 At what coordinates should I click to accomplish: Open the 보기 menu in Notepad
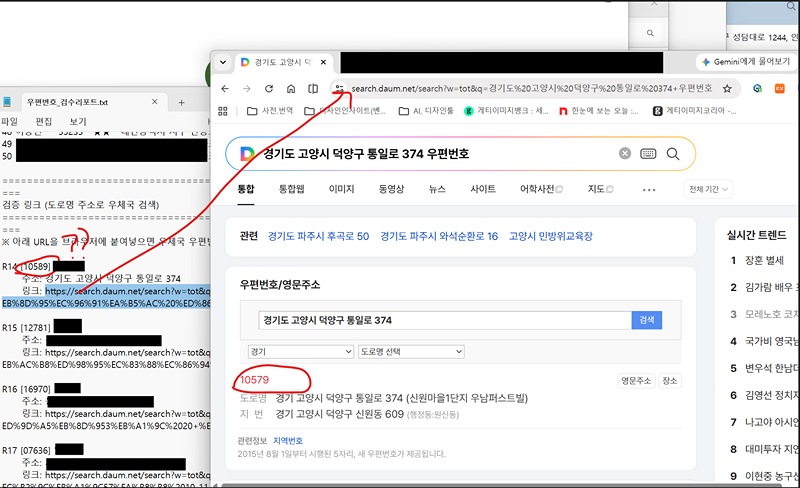[x=78, y=121]
